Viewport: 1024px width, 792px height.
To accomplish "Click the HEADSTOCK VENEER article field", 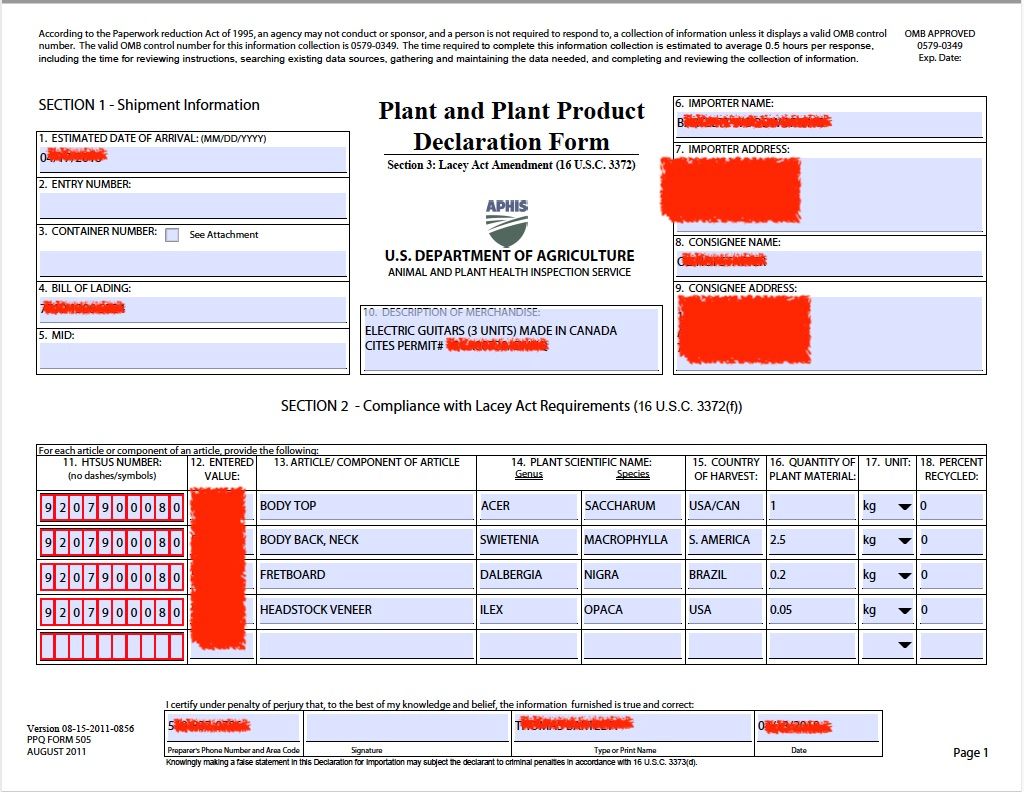I will point(365,611).
